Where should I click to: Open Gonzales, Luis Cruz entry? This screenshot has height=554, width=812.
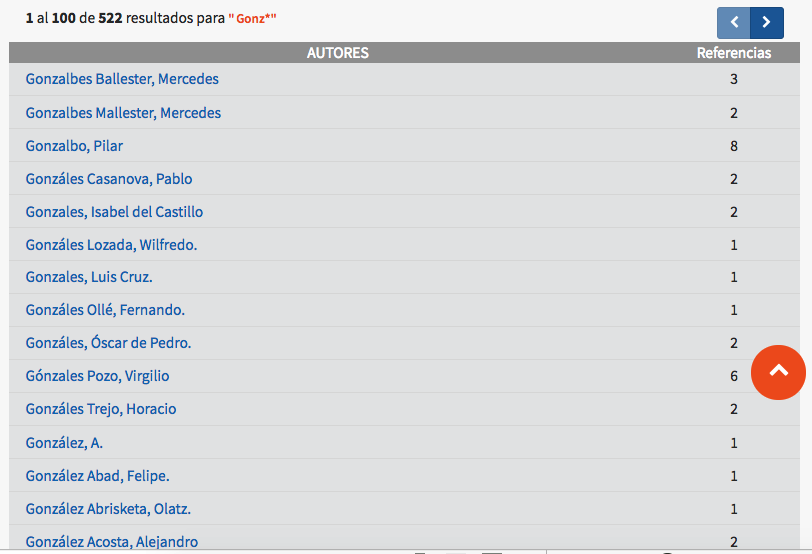coord(89,277)
